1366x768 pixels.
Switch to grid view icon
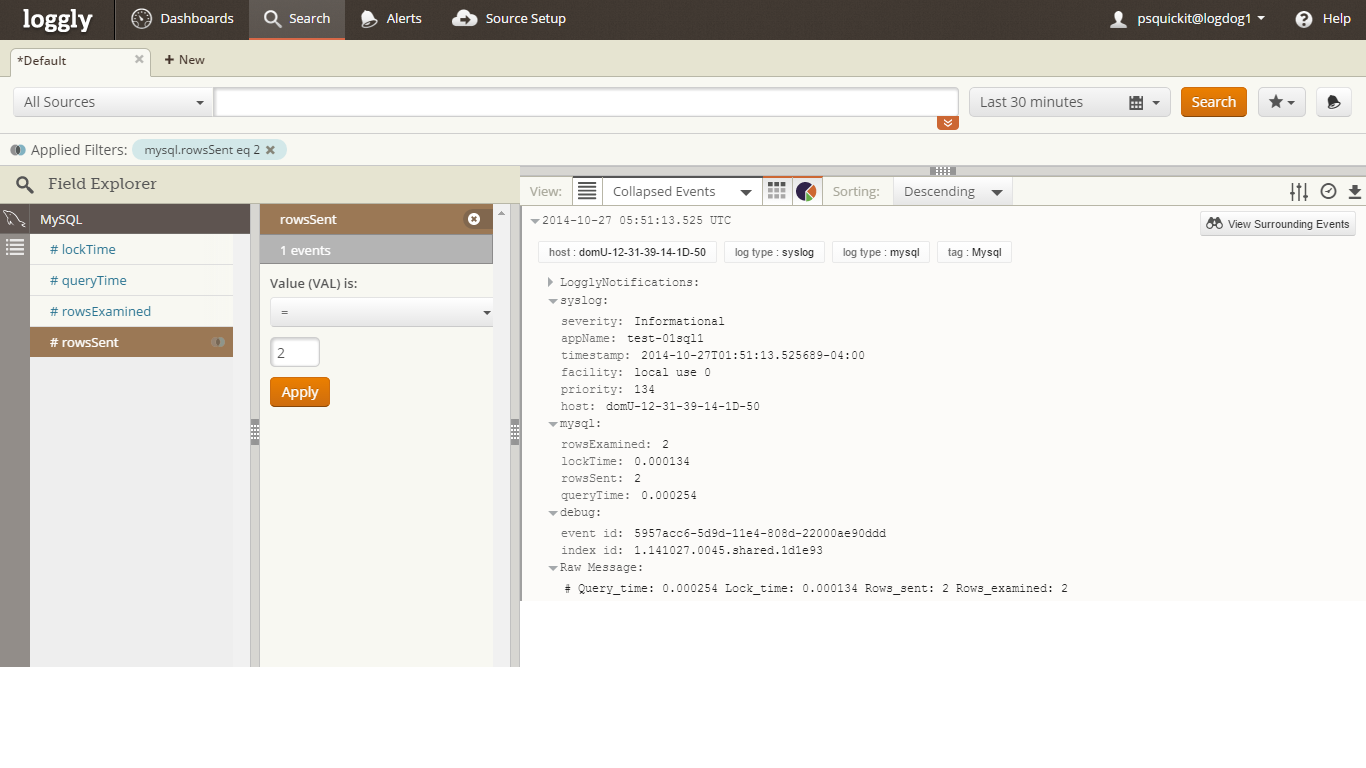point(776,191)
